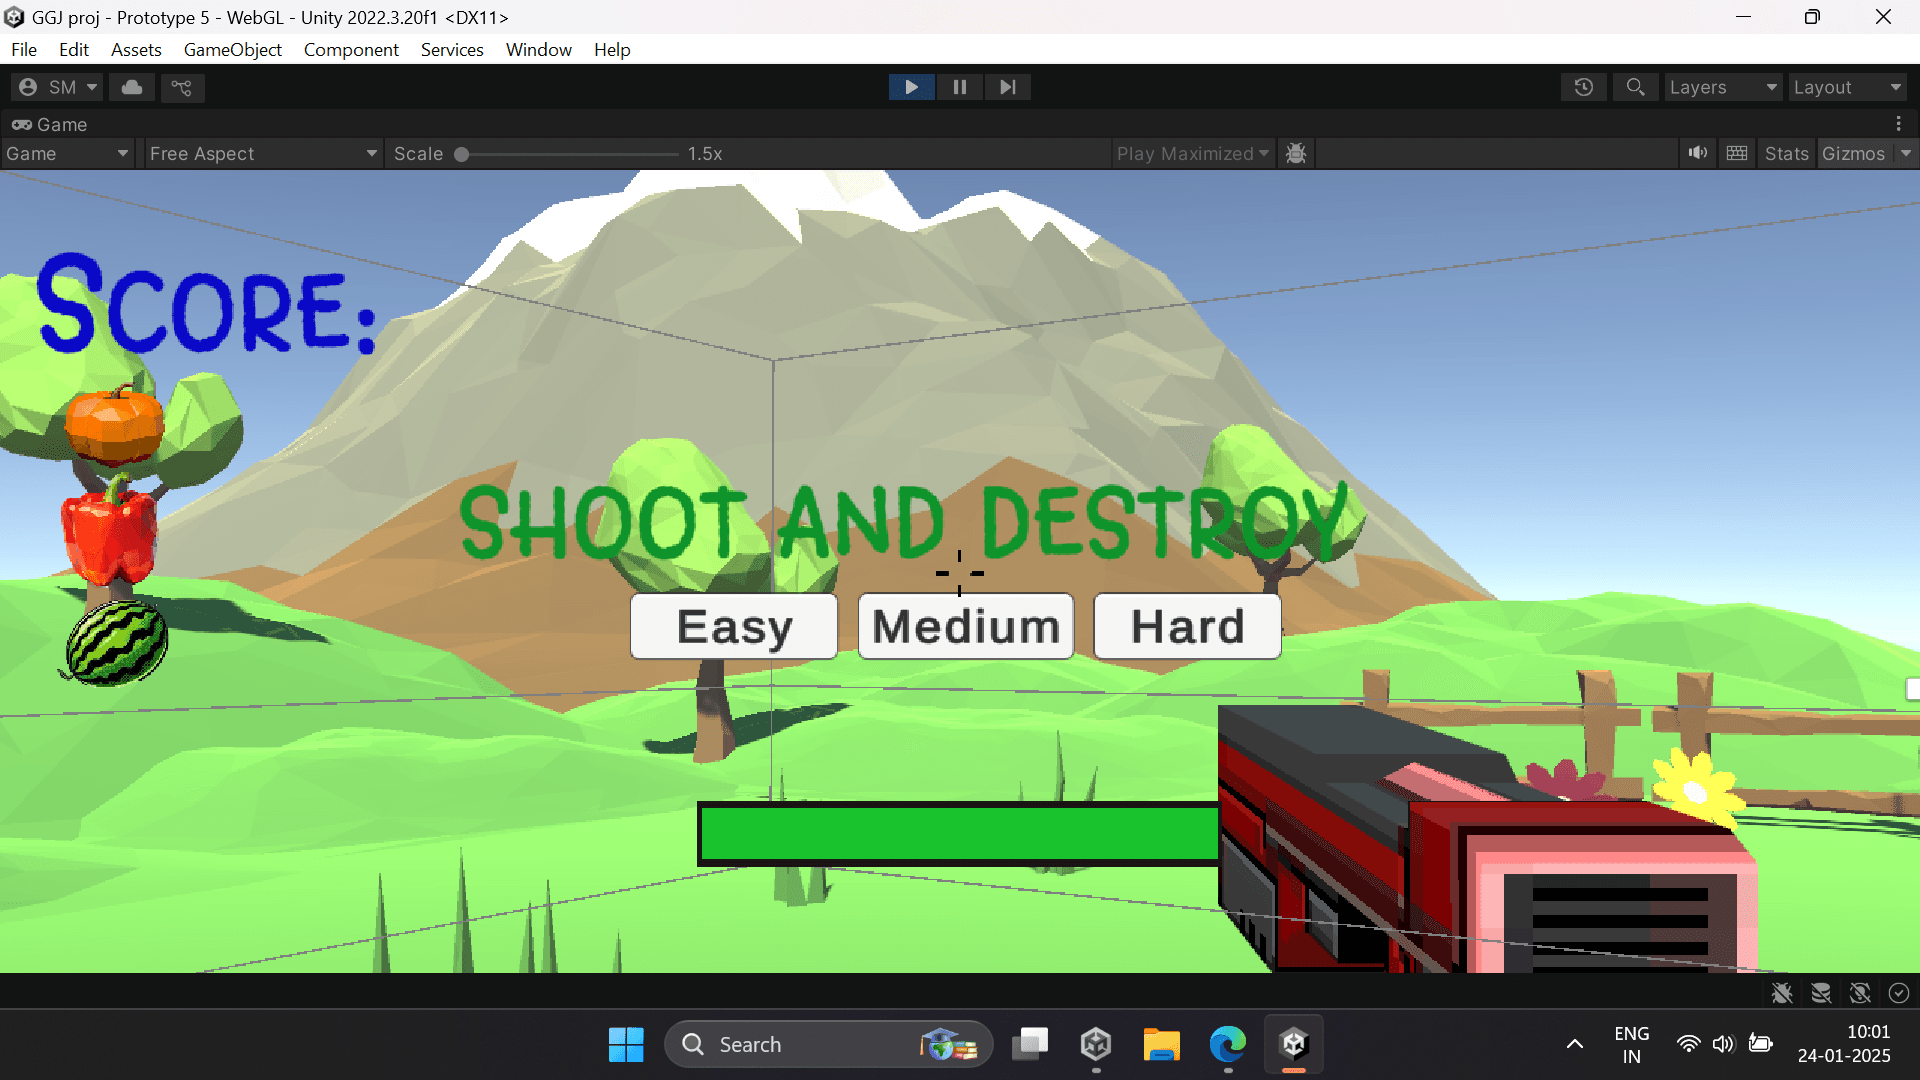1920x1080 pixels.
Task: Click the bug icon beside Play Maximized
Action: pyautogui.click(x=1296, y=153)
